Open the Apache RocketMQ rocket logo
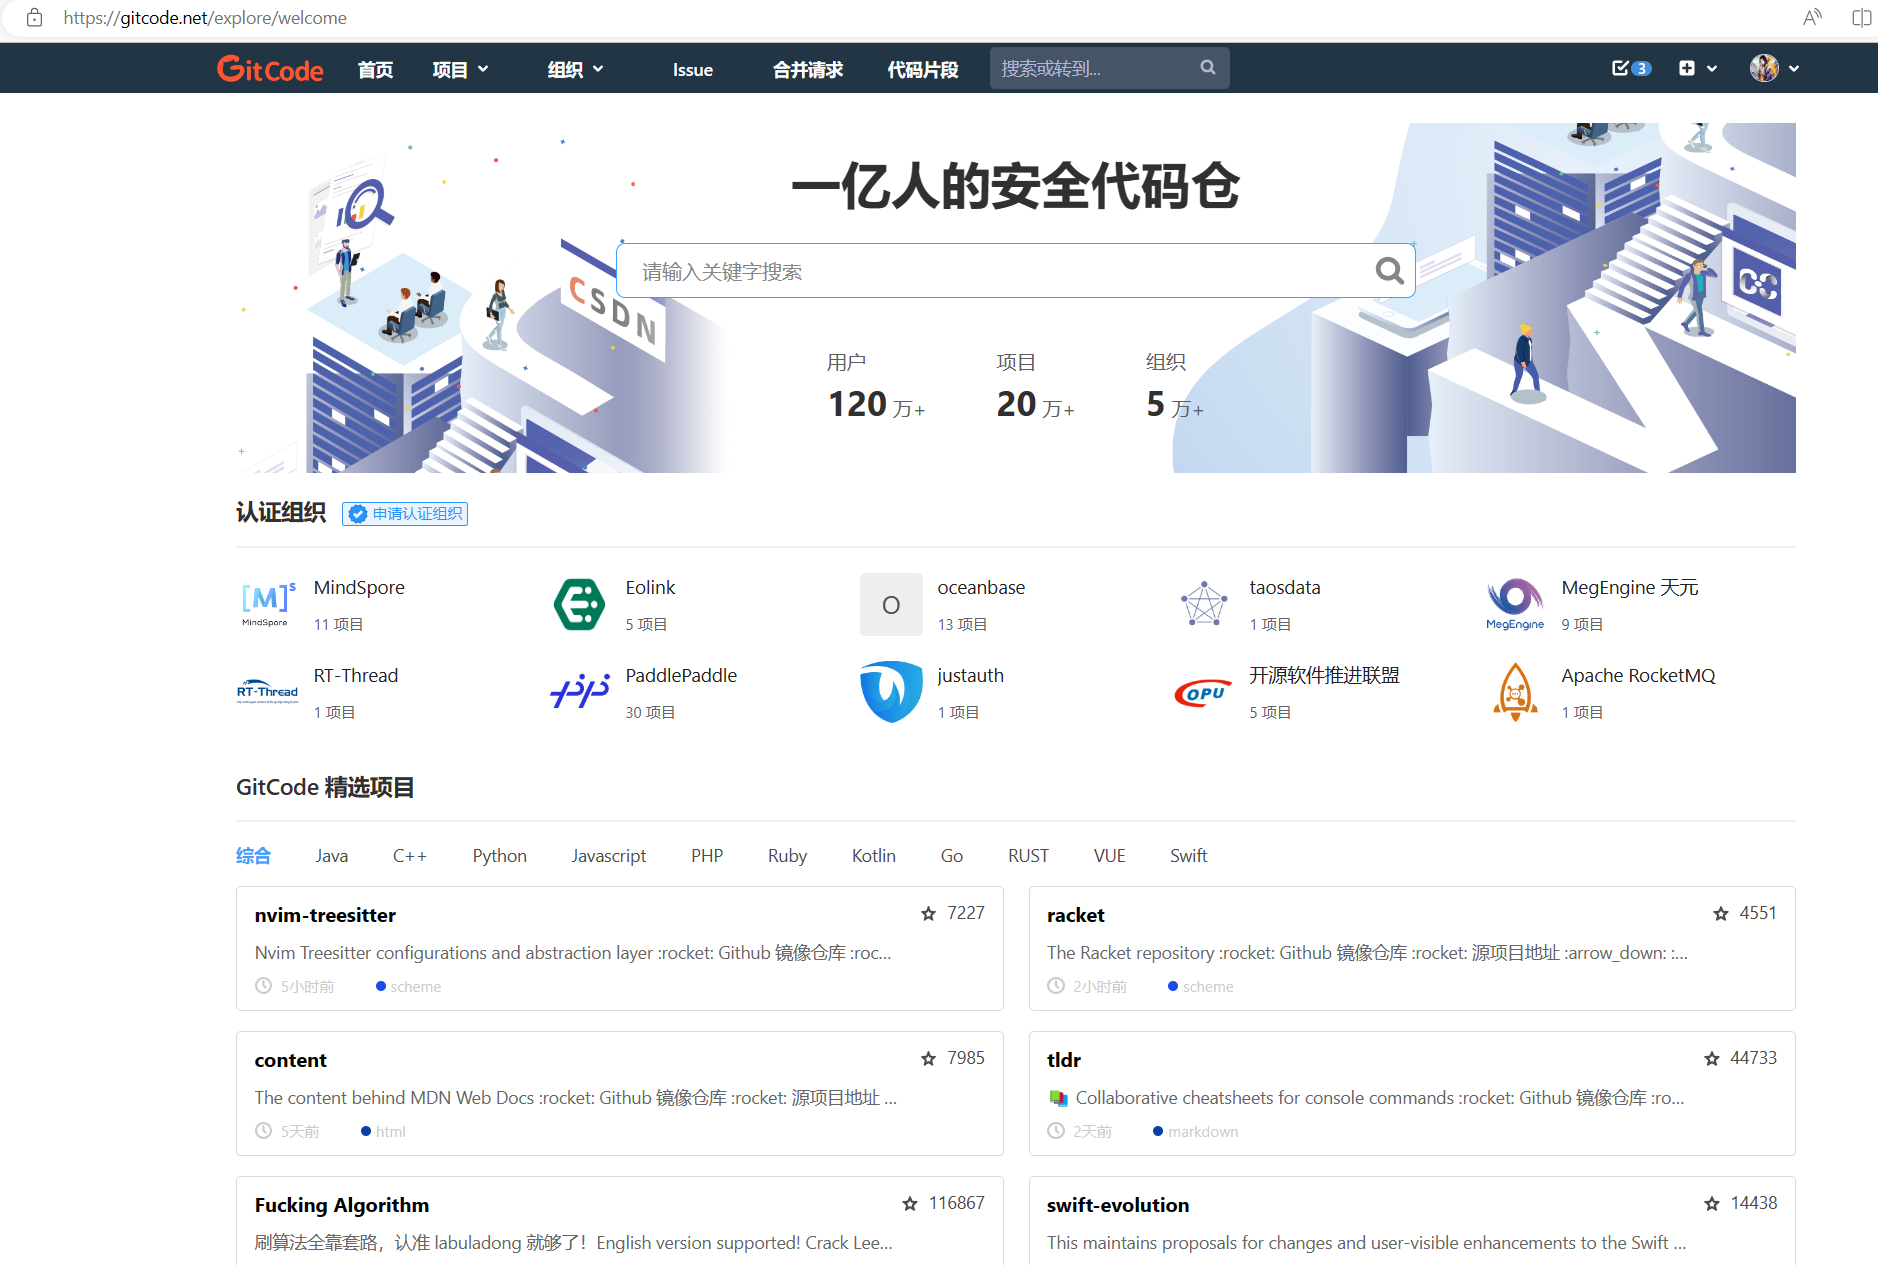 click(1515, 692)
